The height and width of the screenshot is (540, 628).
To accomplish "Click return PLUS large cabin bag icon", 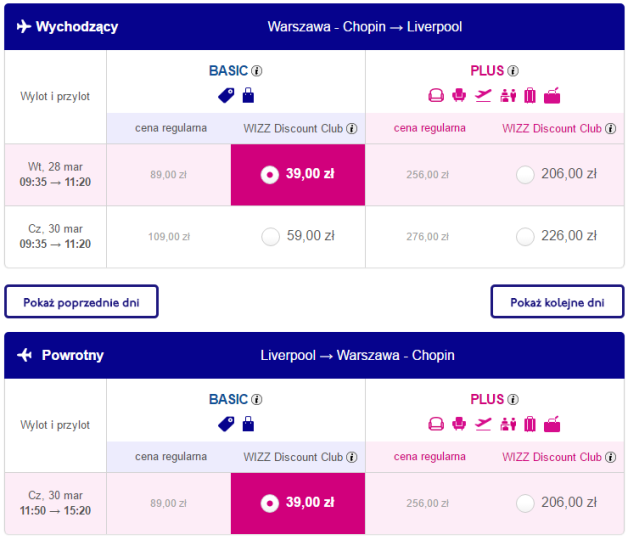I will pyautogui.click(x=552, y=424).
